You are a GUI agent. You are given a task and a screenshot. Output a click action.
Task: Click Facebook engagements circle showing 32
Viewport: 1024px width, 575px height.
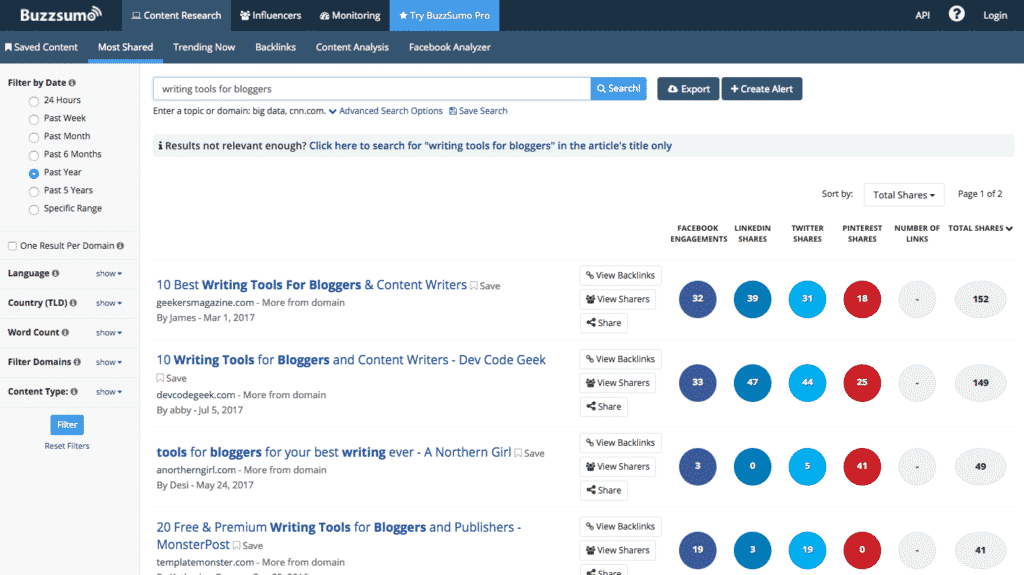pos(697,299)
